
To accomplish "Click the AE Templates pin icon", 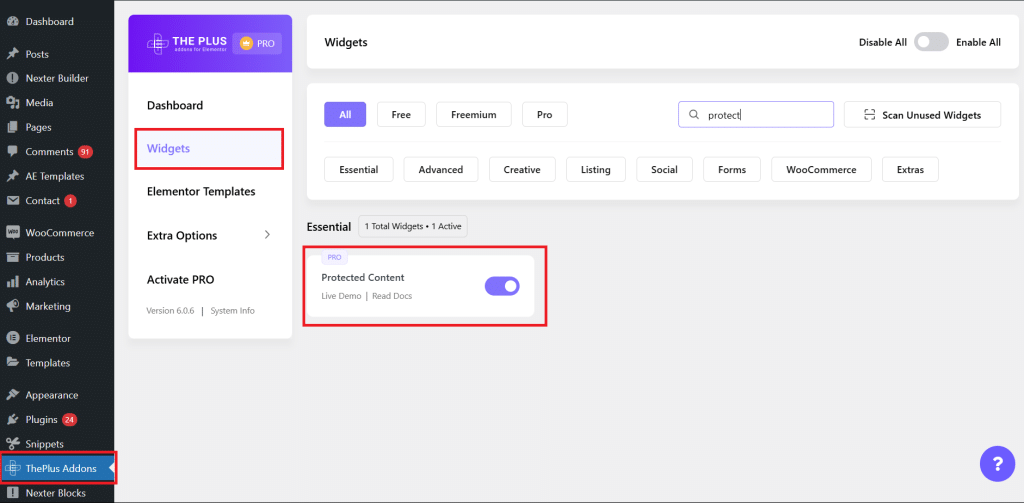I will point(12,176).
